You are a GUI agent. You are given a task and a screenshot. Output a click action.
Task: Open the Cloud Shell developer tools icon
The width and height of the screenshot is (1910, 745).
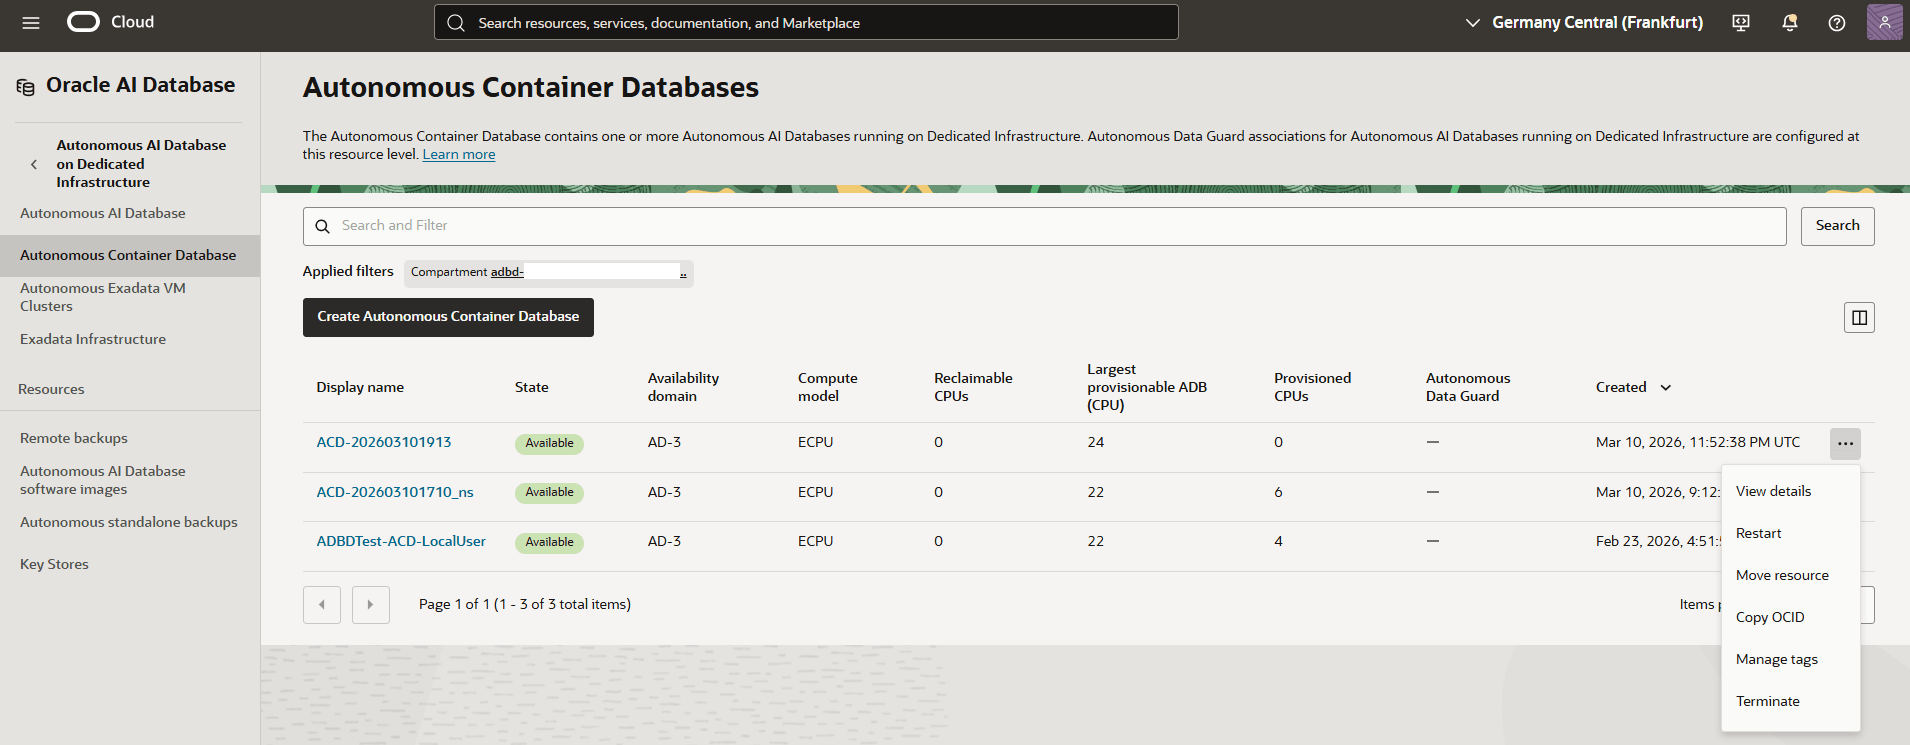coord(1741,23)
